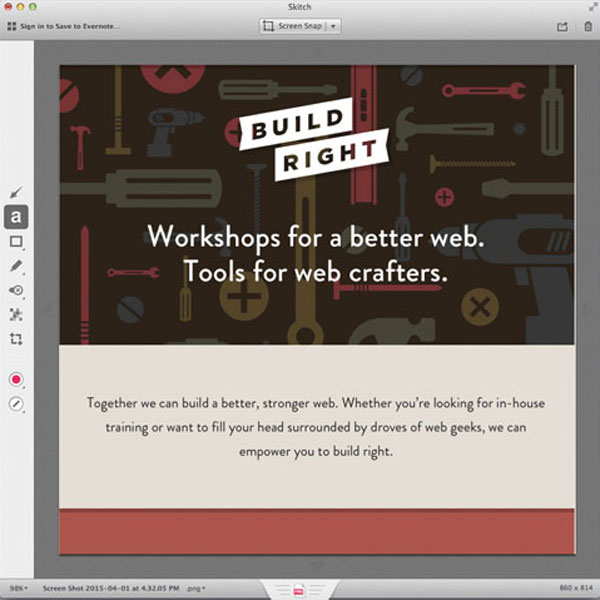Click the 860 x 814 image dimensions
Image resolution: width=600 pixels, height=600 pixels.
click(576, 588)
